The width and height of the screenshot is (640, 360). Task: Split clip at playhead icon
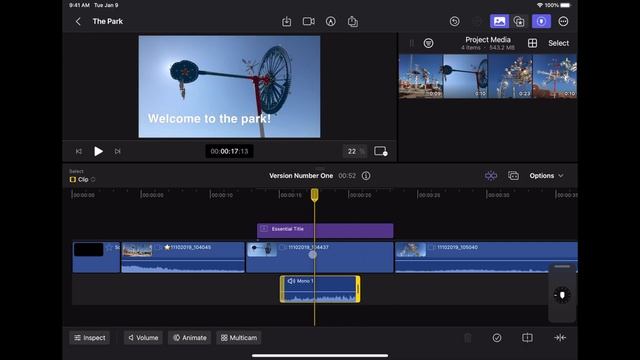[x=527, y=338]
